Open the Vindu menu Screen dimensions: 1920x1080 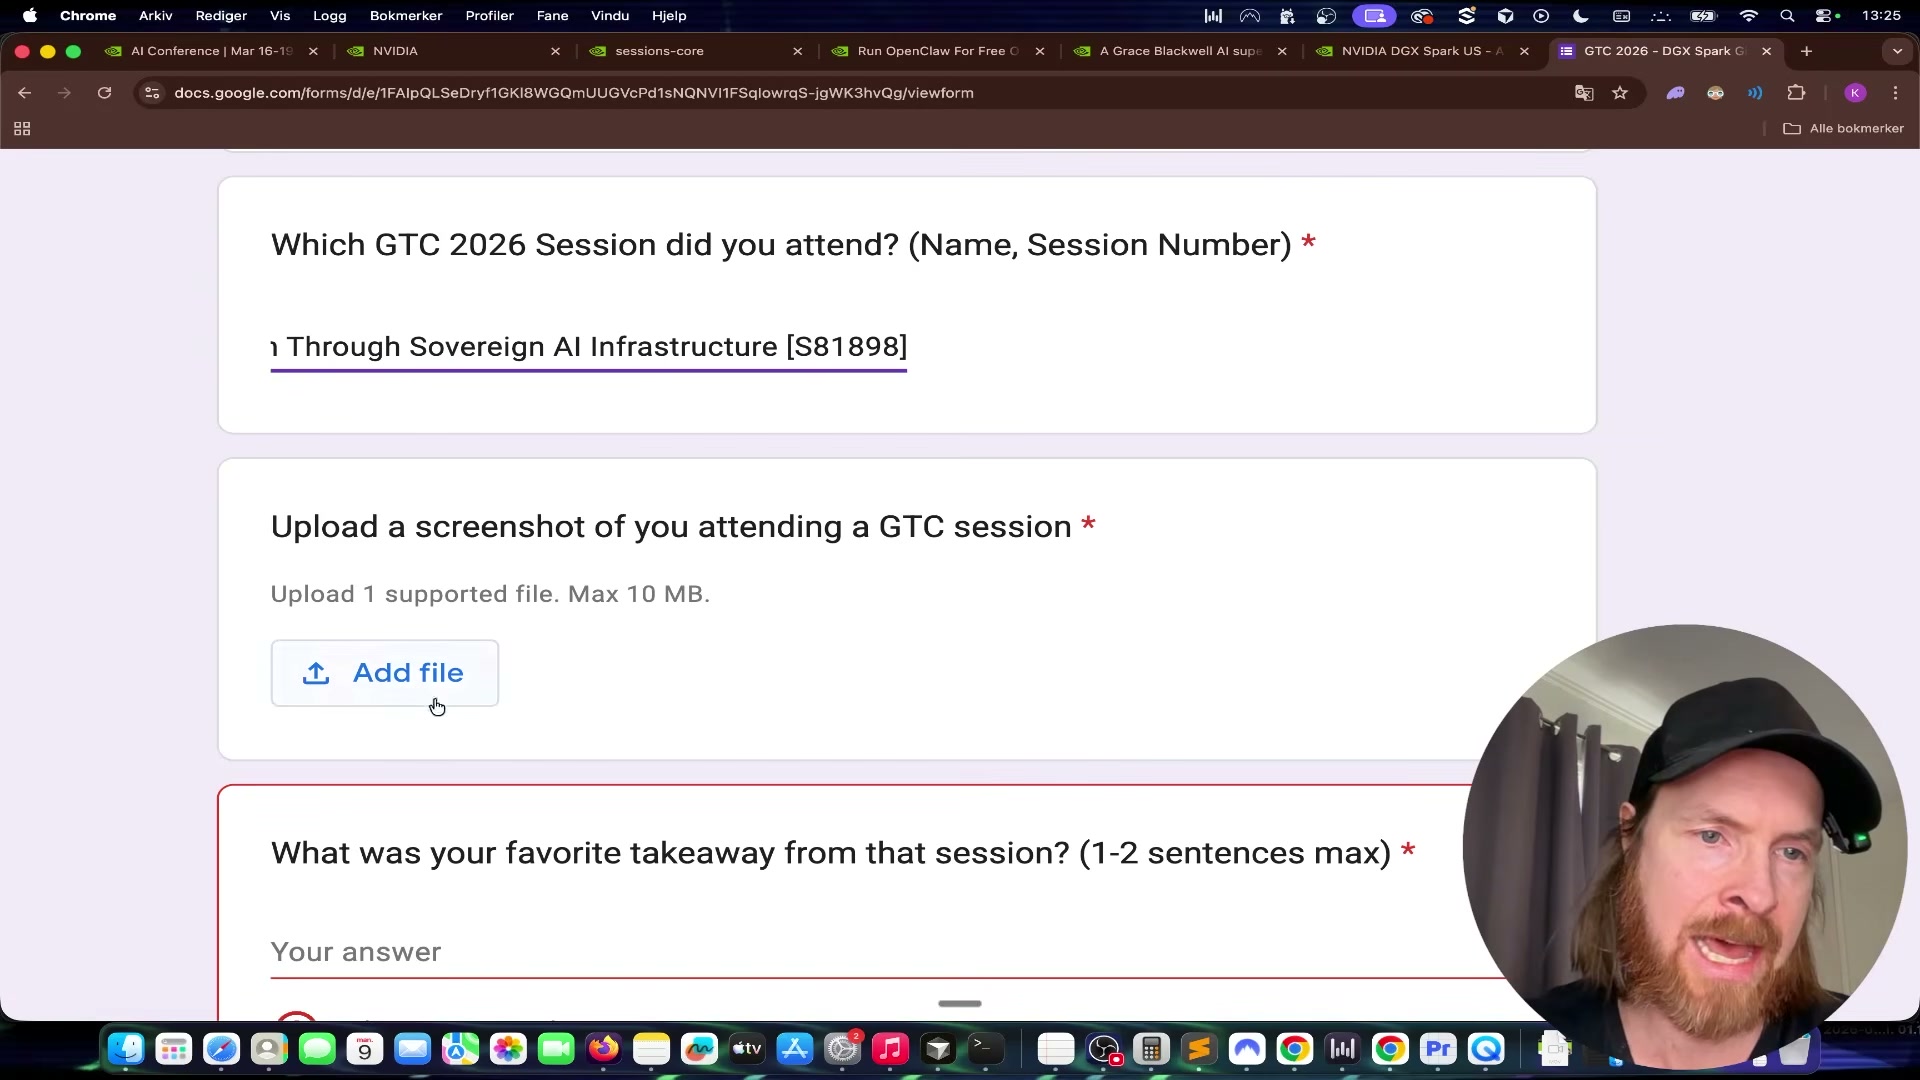click(x=610, y=15)
